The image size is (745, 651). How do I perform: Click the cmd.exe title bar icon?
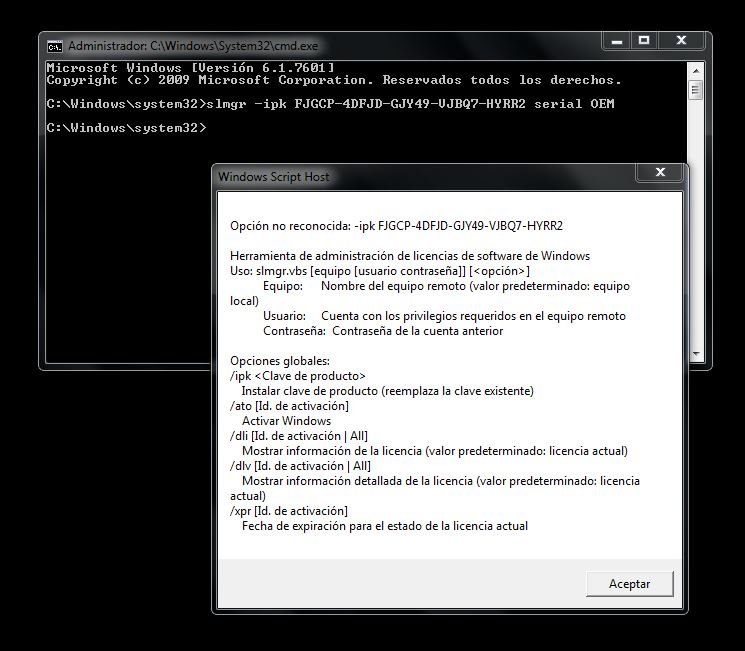click(55, 47)
